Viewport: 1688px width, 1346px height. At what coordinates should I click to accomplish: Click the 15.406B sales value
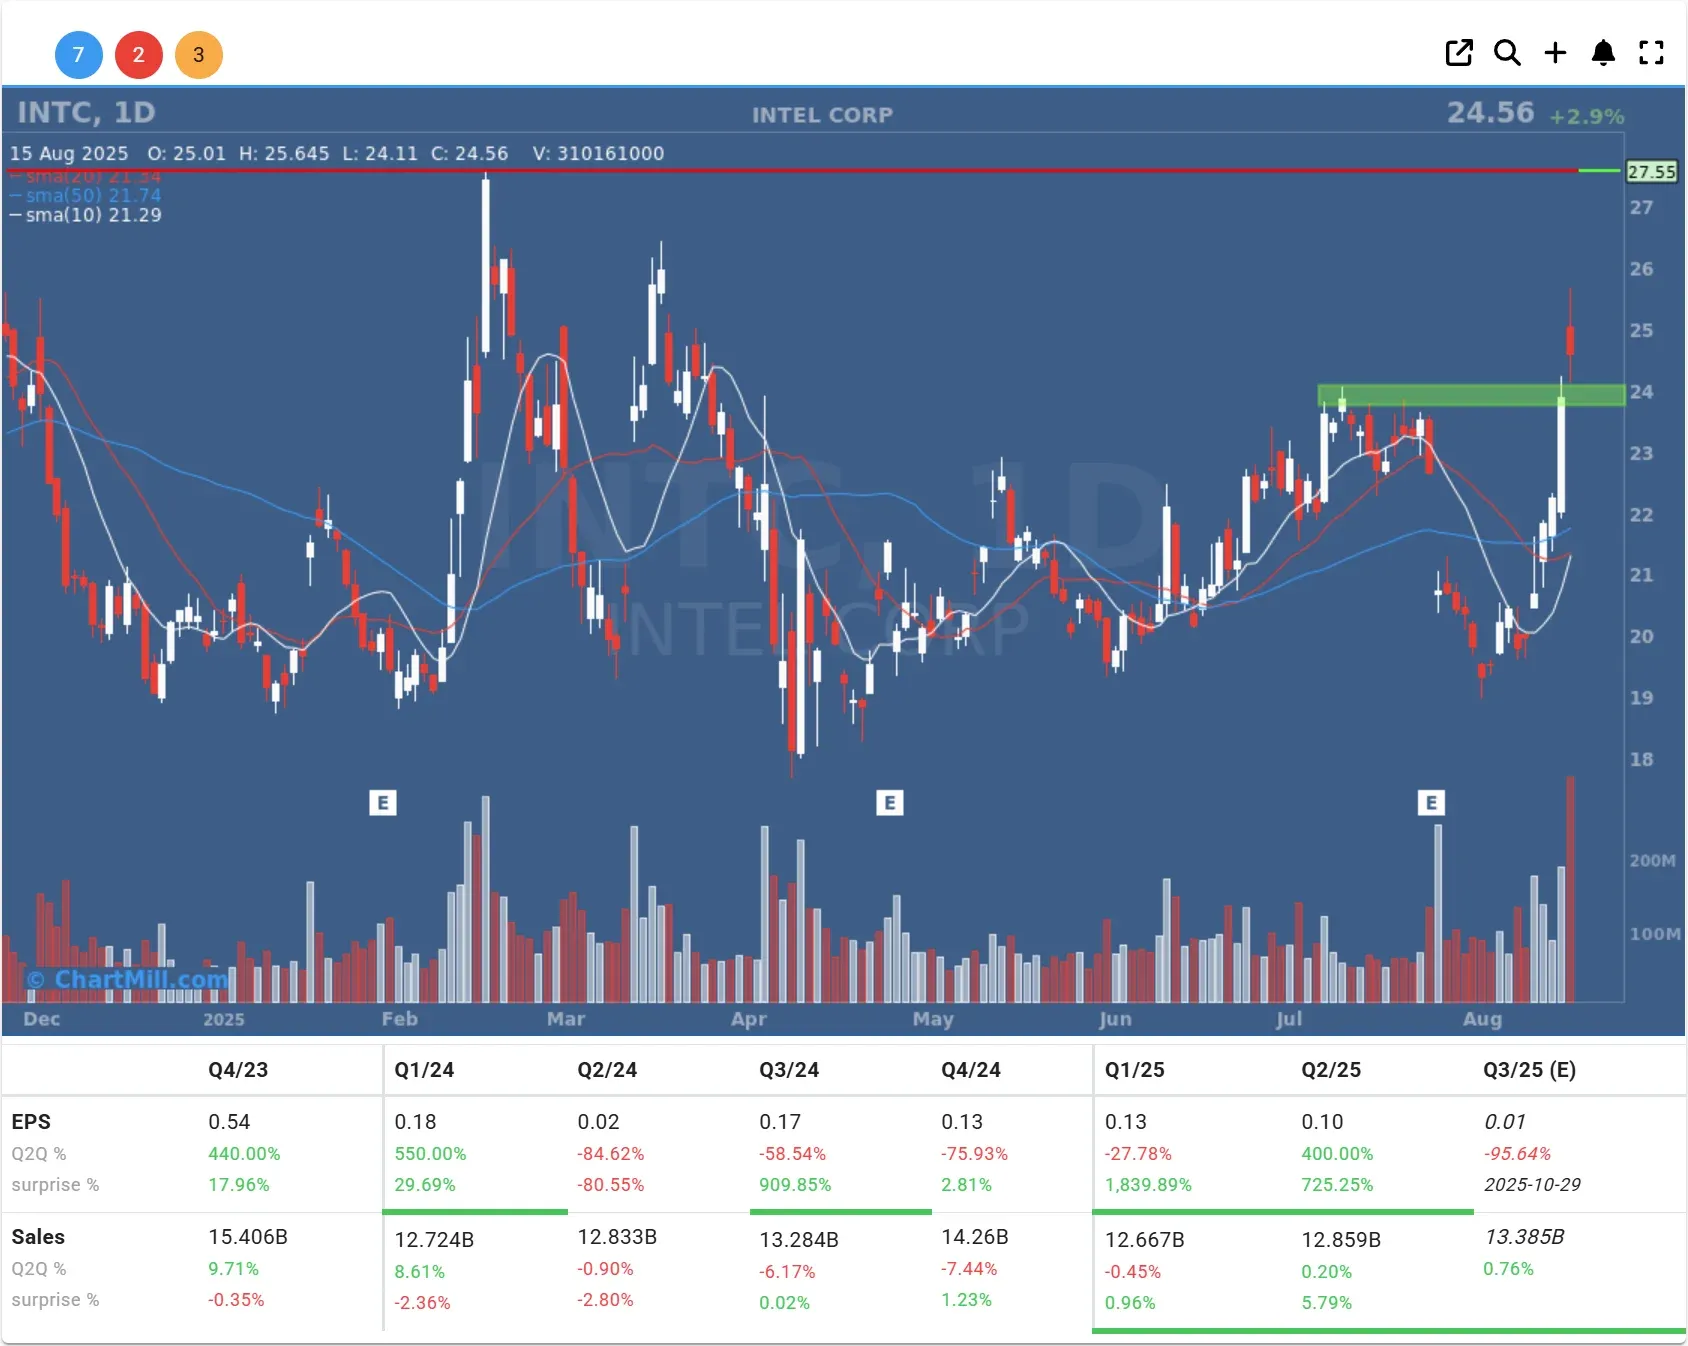248,1236
